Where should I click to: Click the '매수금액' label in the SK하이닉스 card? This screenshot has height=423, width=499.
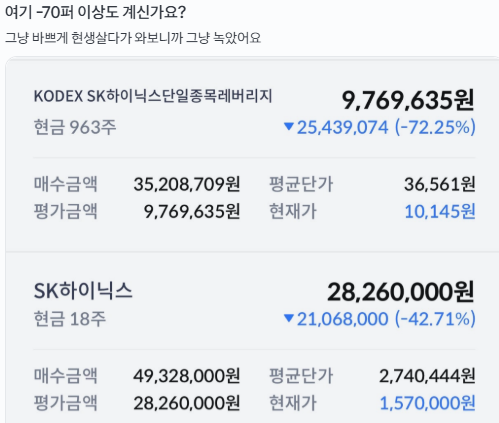tap(65, 376)
